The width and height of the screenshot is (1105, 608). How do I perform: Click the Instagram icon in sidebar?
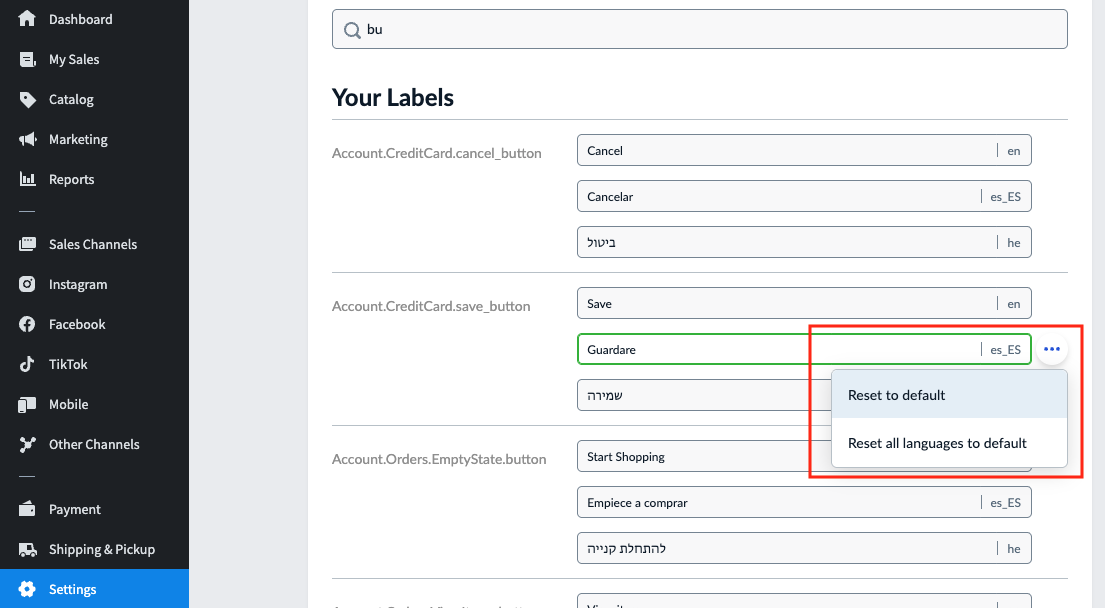[28, 284]
